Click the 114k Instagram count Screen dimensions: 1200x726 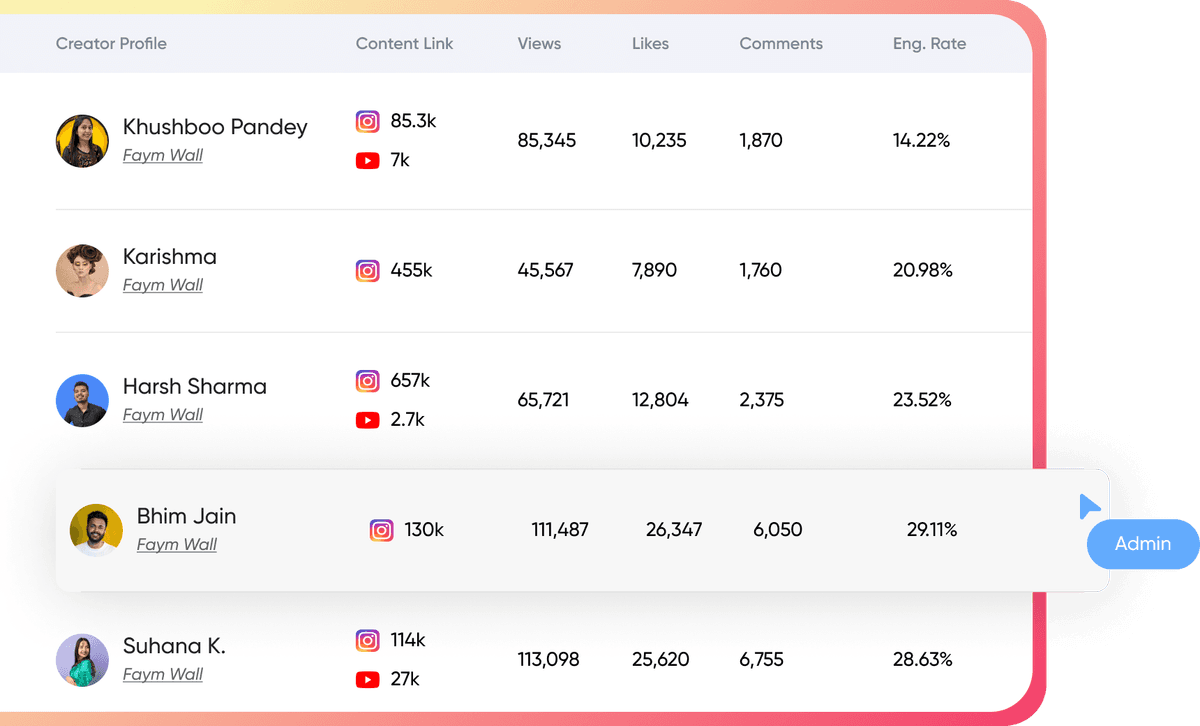pyautogui.click(x=408, y=640)
